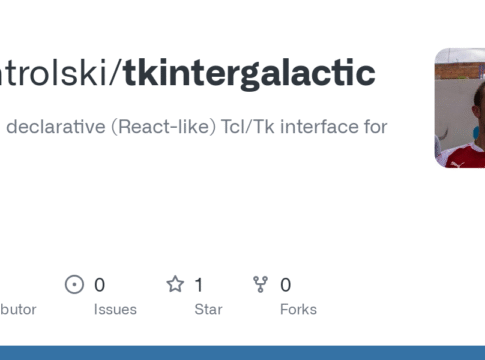
Task: Click the forks count number 0
Action: click(x=285, y=285)
